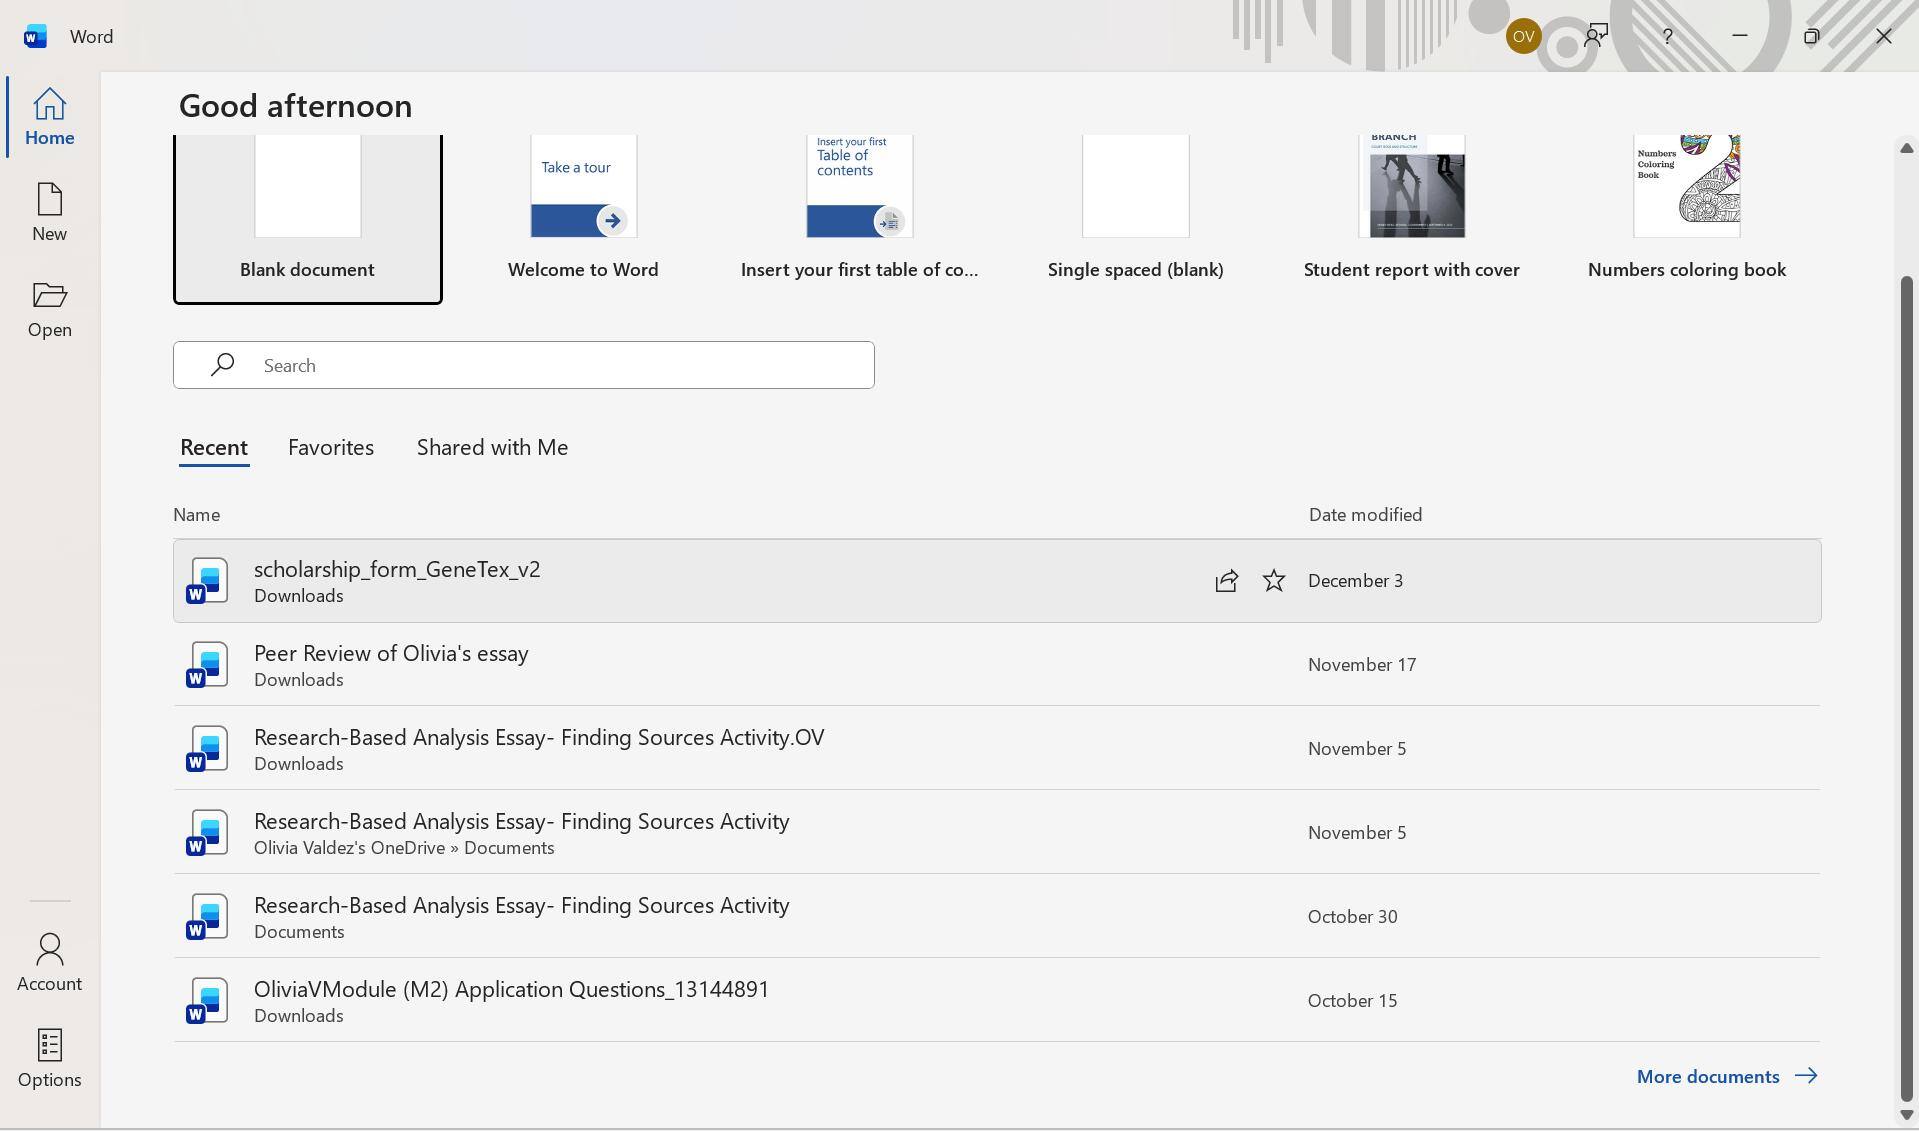Viewport: 1919px width, 1131px height.
Task: Select the Recent tab
Action: (214, 447)
